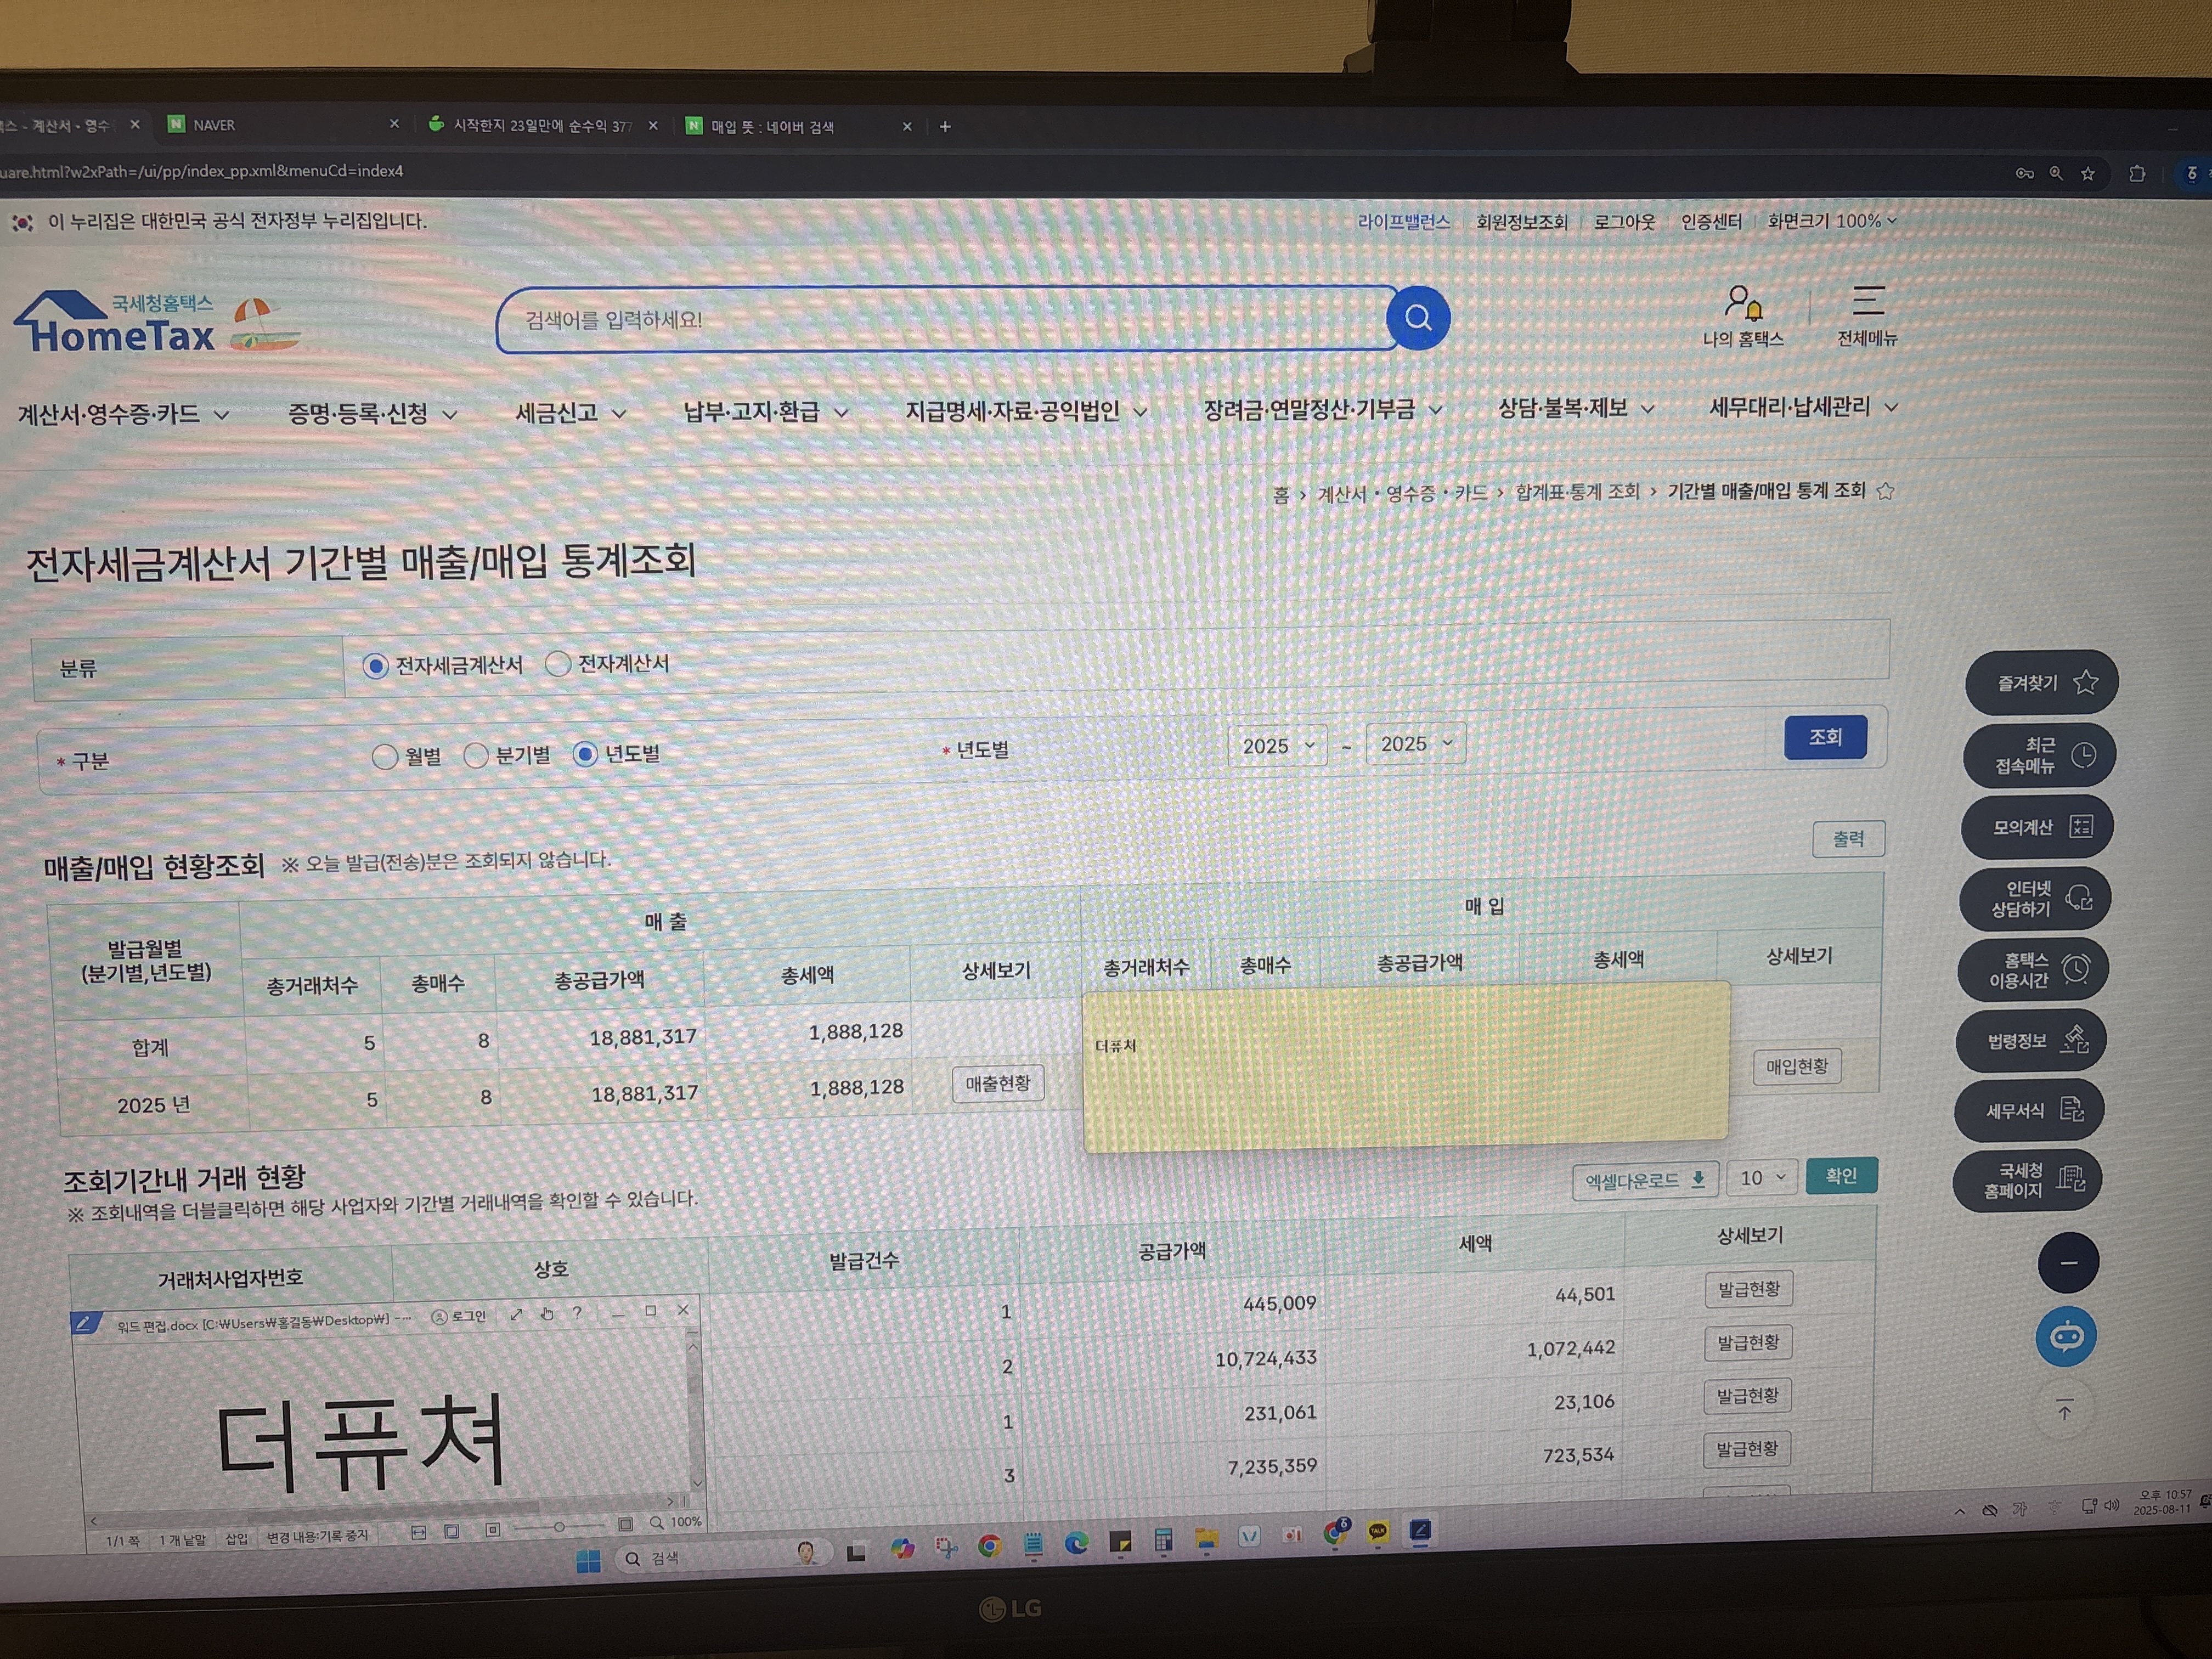This screenshot has width=2212, height=1659.
Task: Open 화면크기 100% dropdown
Action: coord(1832,221)
